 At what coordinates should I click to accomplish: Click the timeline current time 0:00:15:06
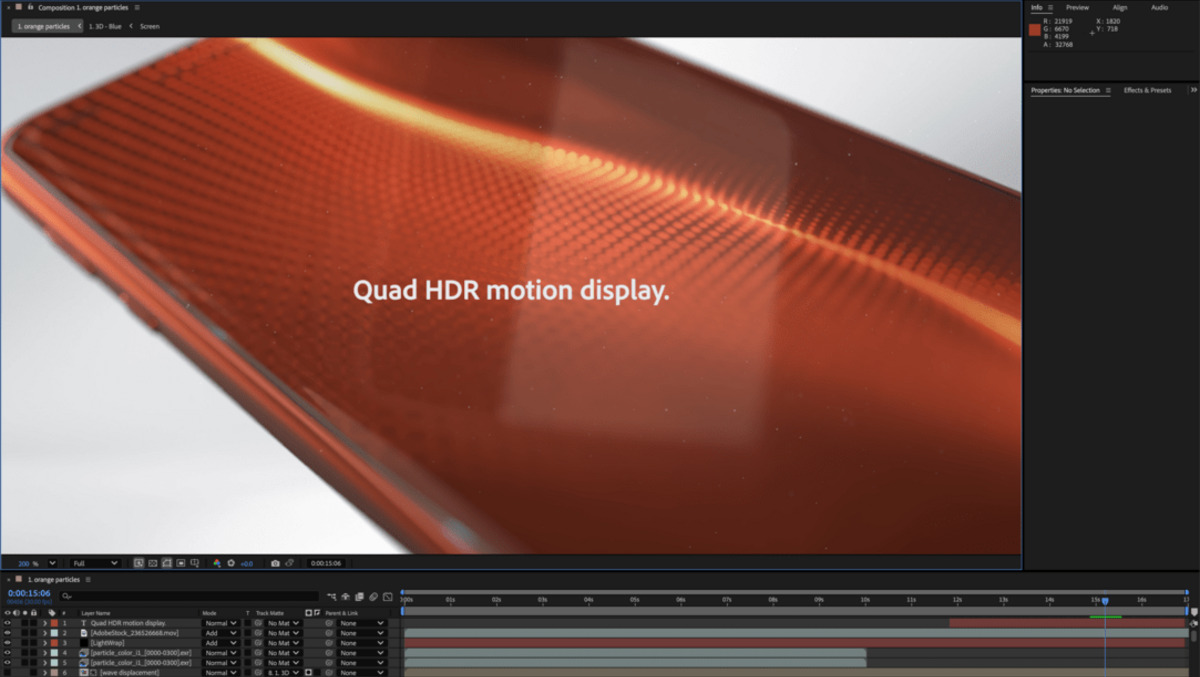(x=29, y=593)
